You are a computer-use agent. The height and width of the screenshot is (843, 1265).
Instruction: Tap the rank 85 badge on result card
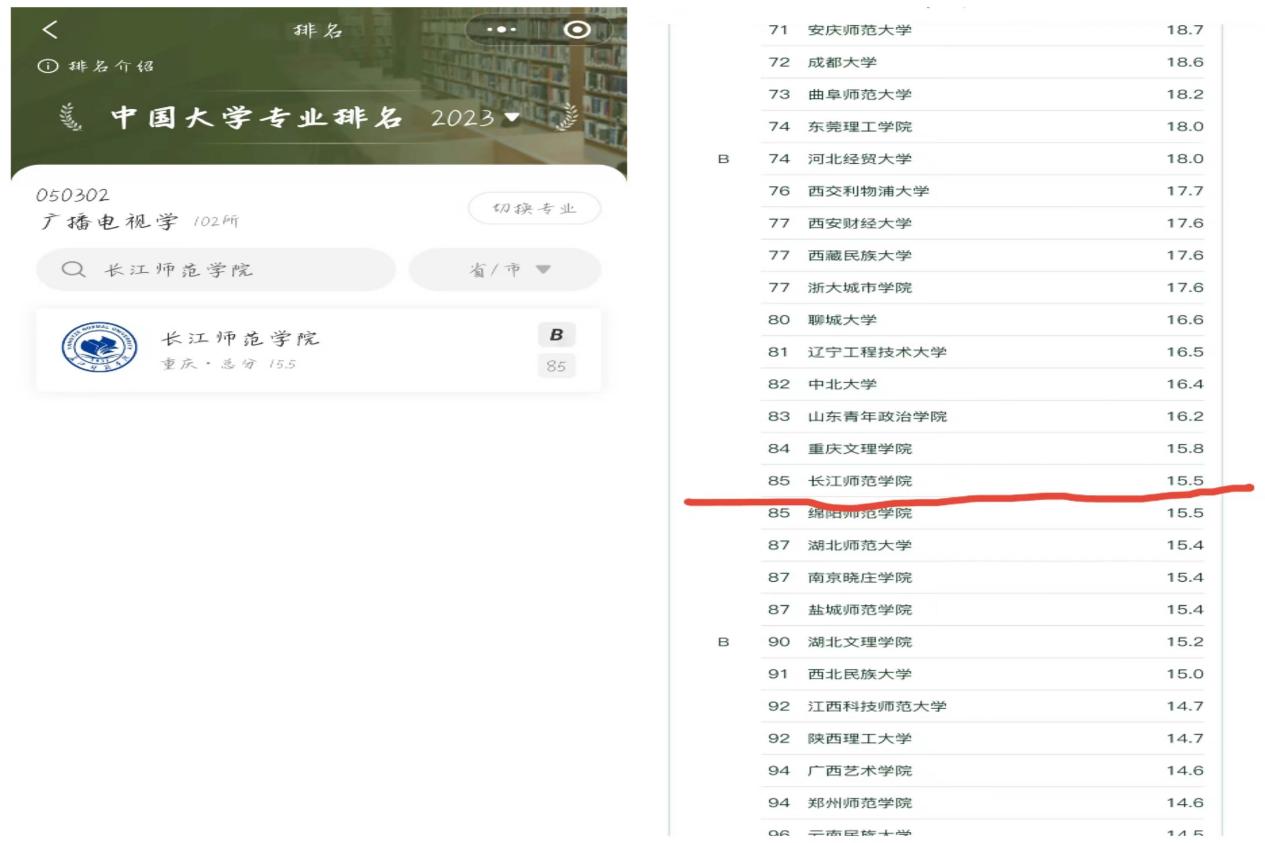(556, 366)
